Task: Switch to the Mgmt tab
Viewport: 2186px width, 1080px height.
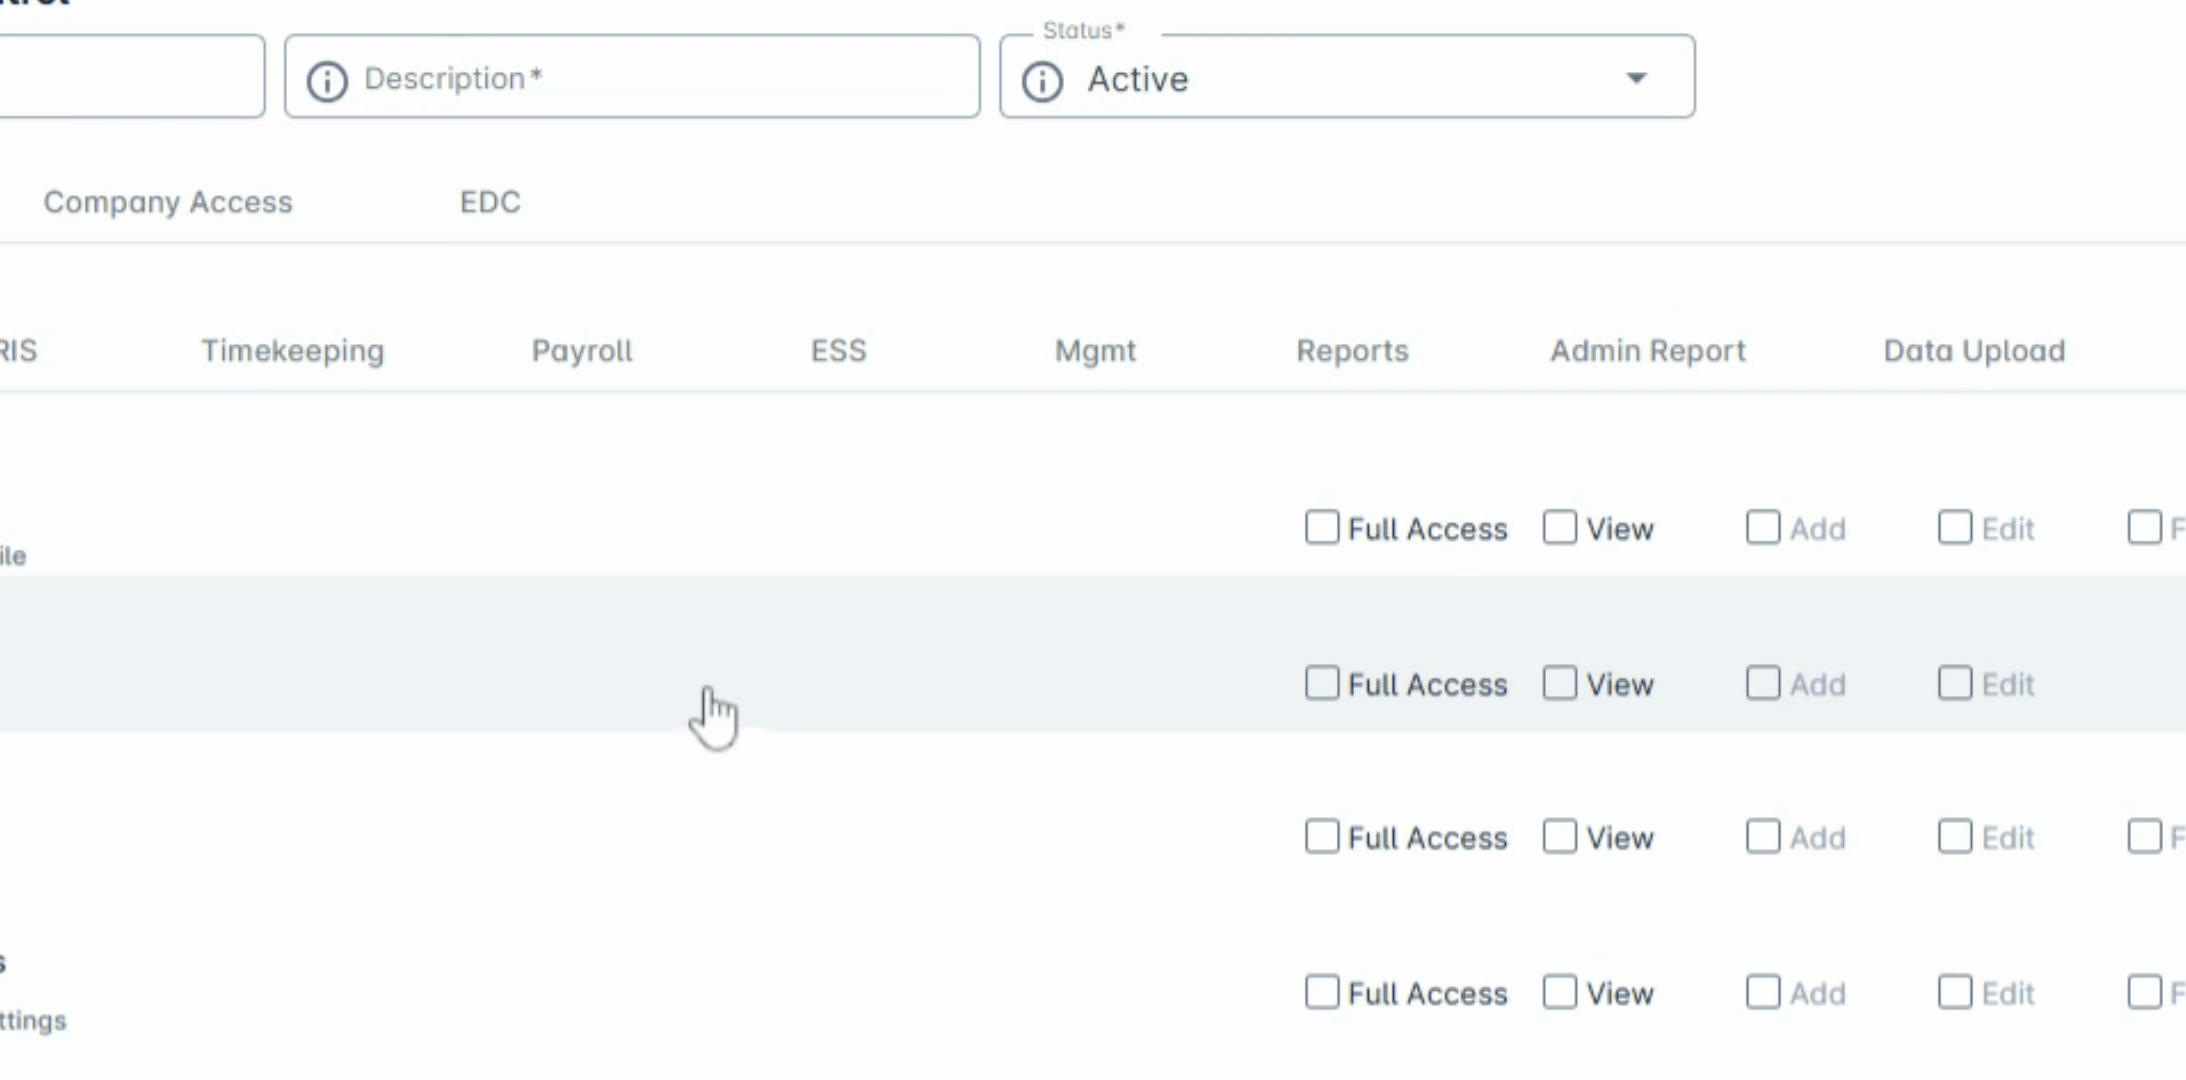Action: click(1095, 351)
